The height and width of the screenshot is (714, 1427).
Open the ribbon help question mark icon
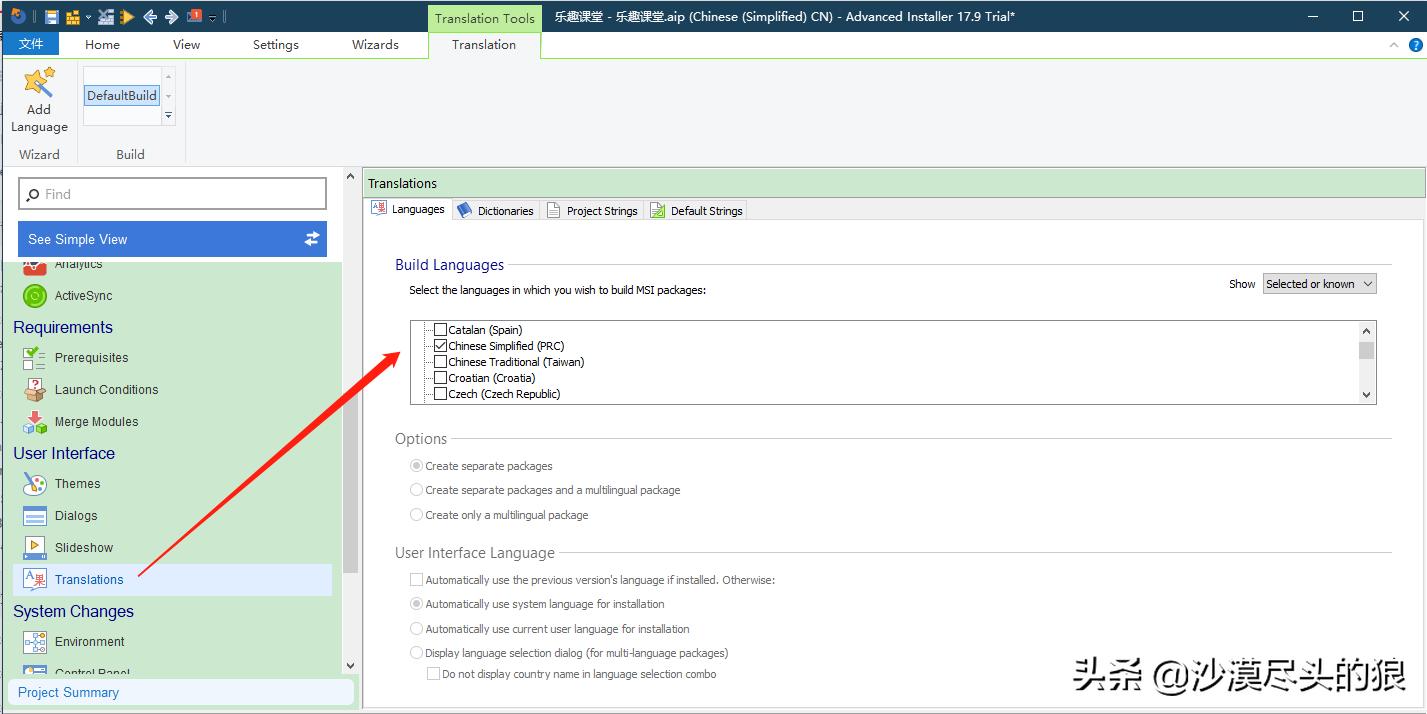[1415, 45]
